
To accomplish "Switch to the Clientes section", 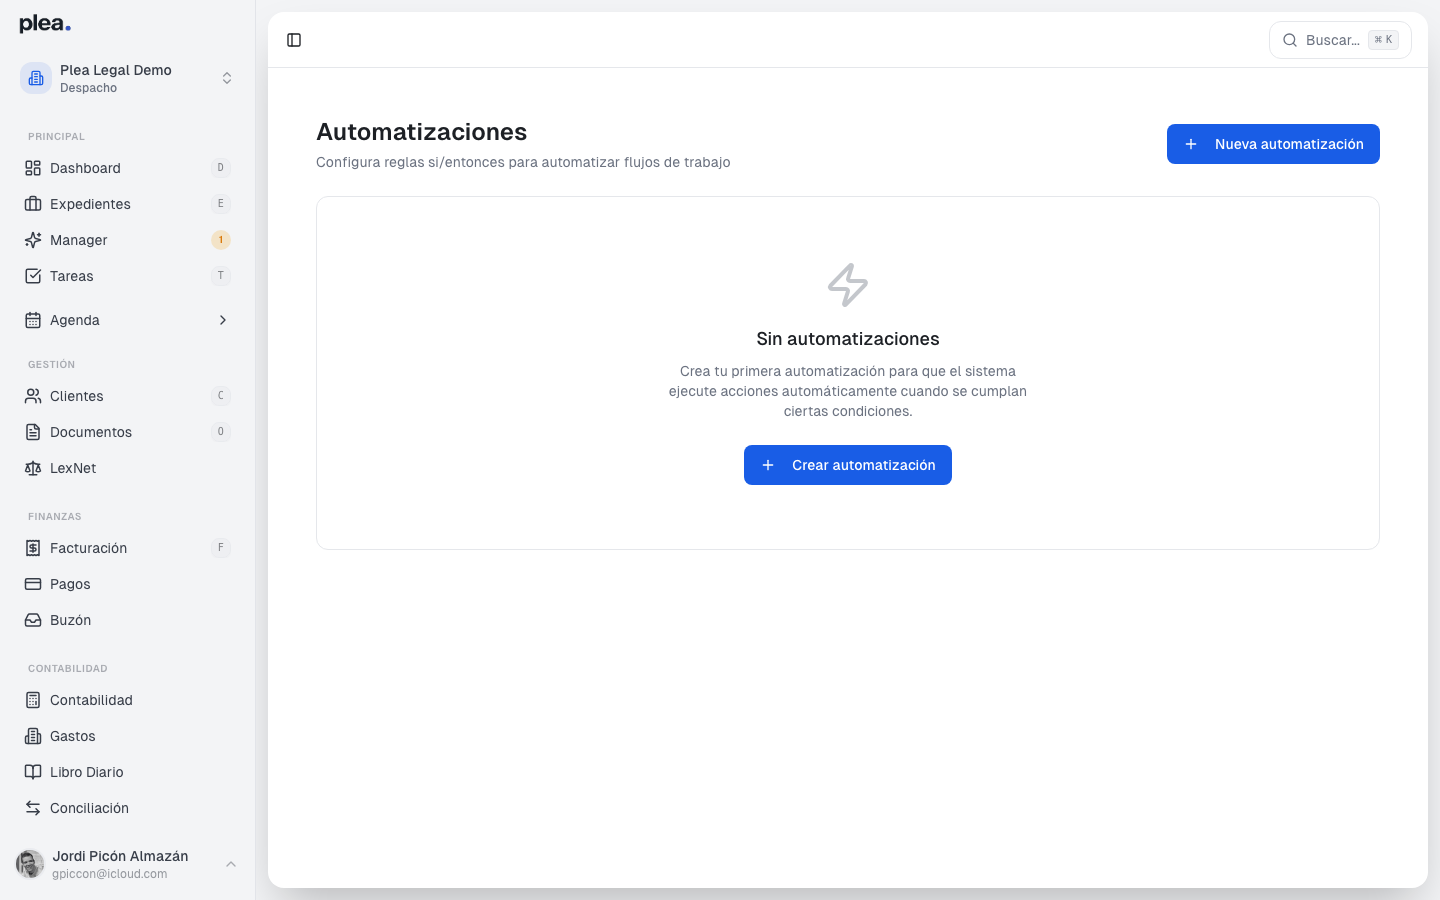I will (76, 396).
